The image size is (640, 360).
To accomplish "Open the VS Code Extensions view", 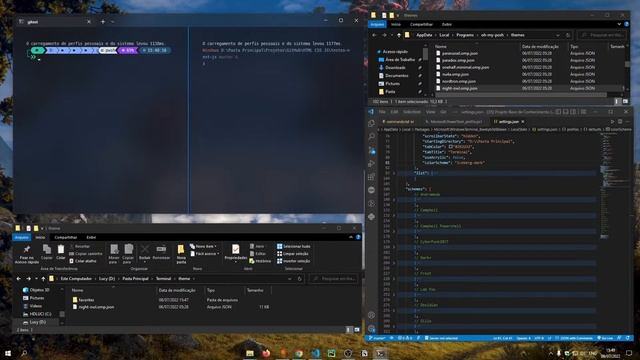I will (x=371, y=177).
